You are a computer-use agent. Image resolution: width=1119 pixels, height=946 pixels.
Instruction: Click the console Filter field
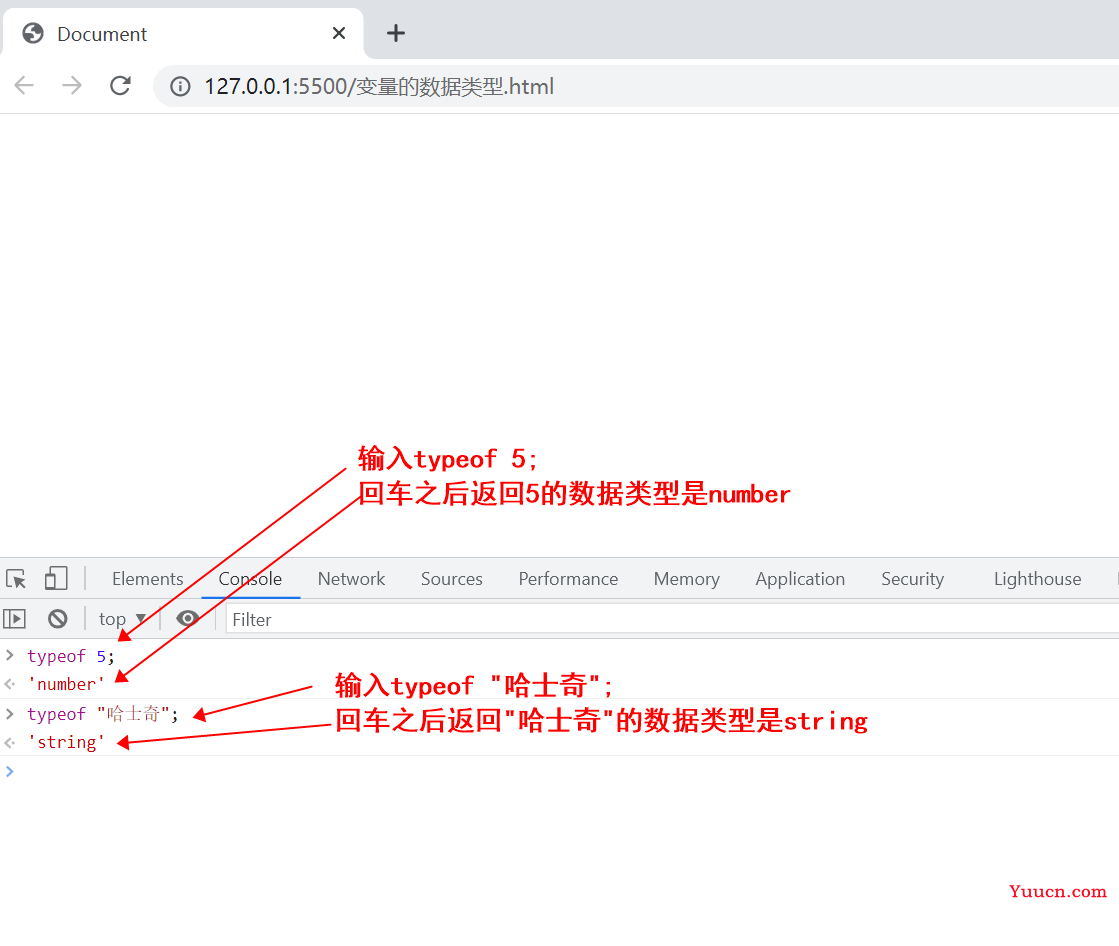click(672, 619)
